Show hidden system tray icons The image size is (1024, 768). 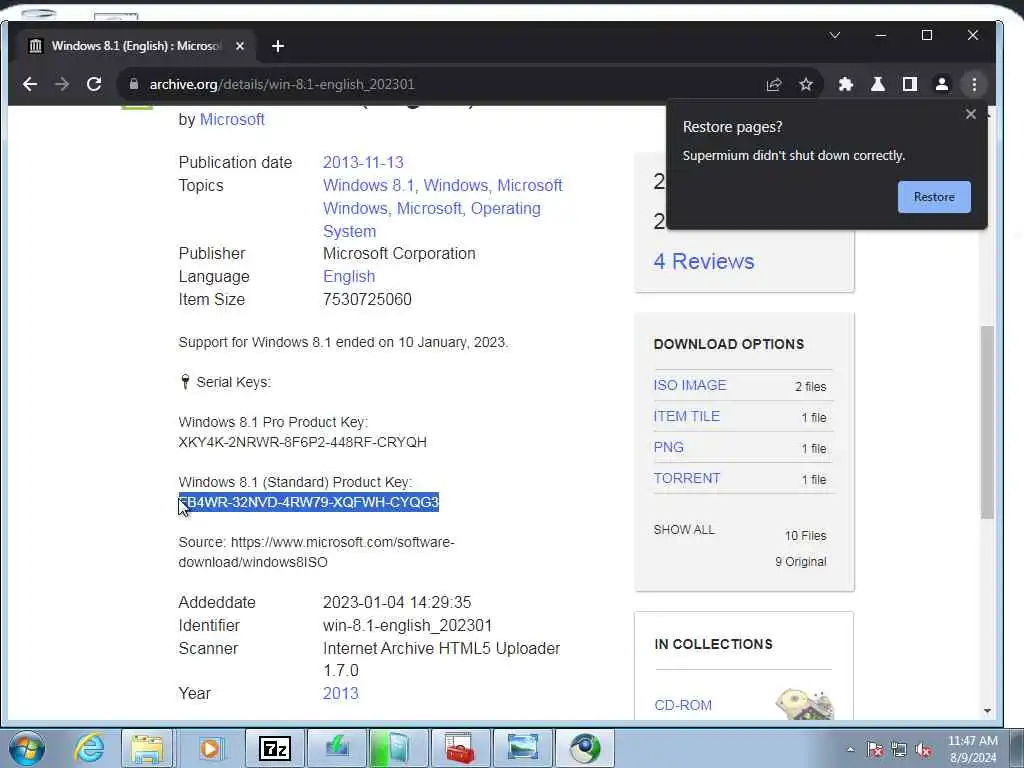pyautogui.click(x=850, y=749)
